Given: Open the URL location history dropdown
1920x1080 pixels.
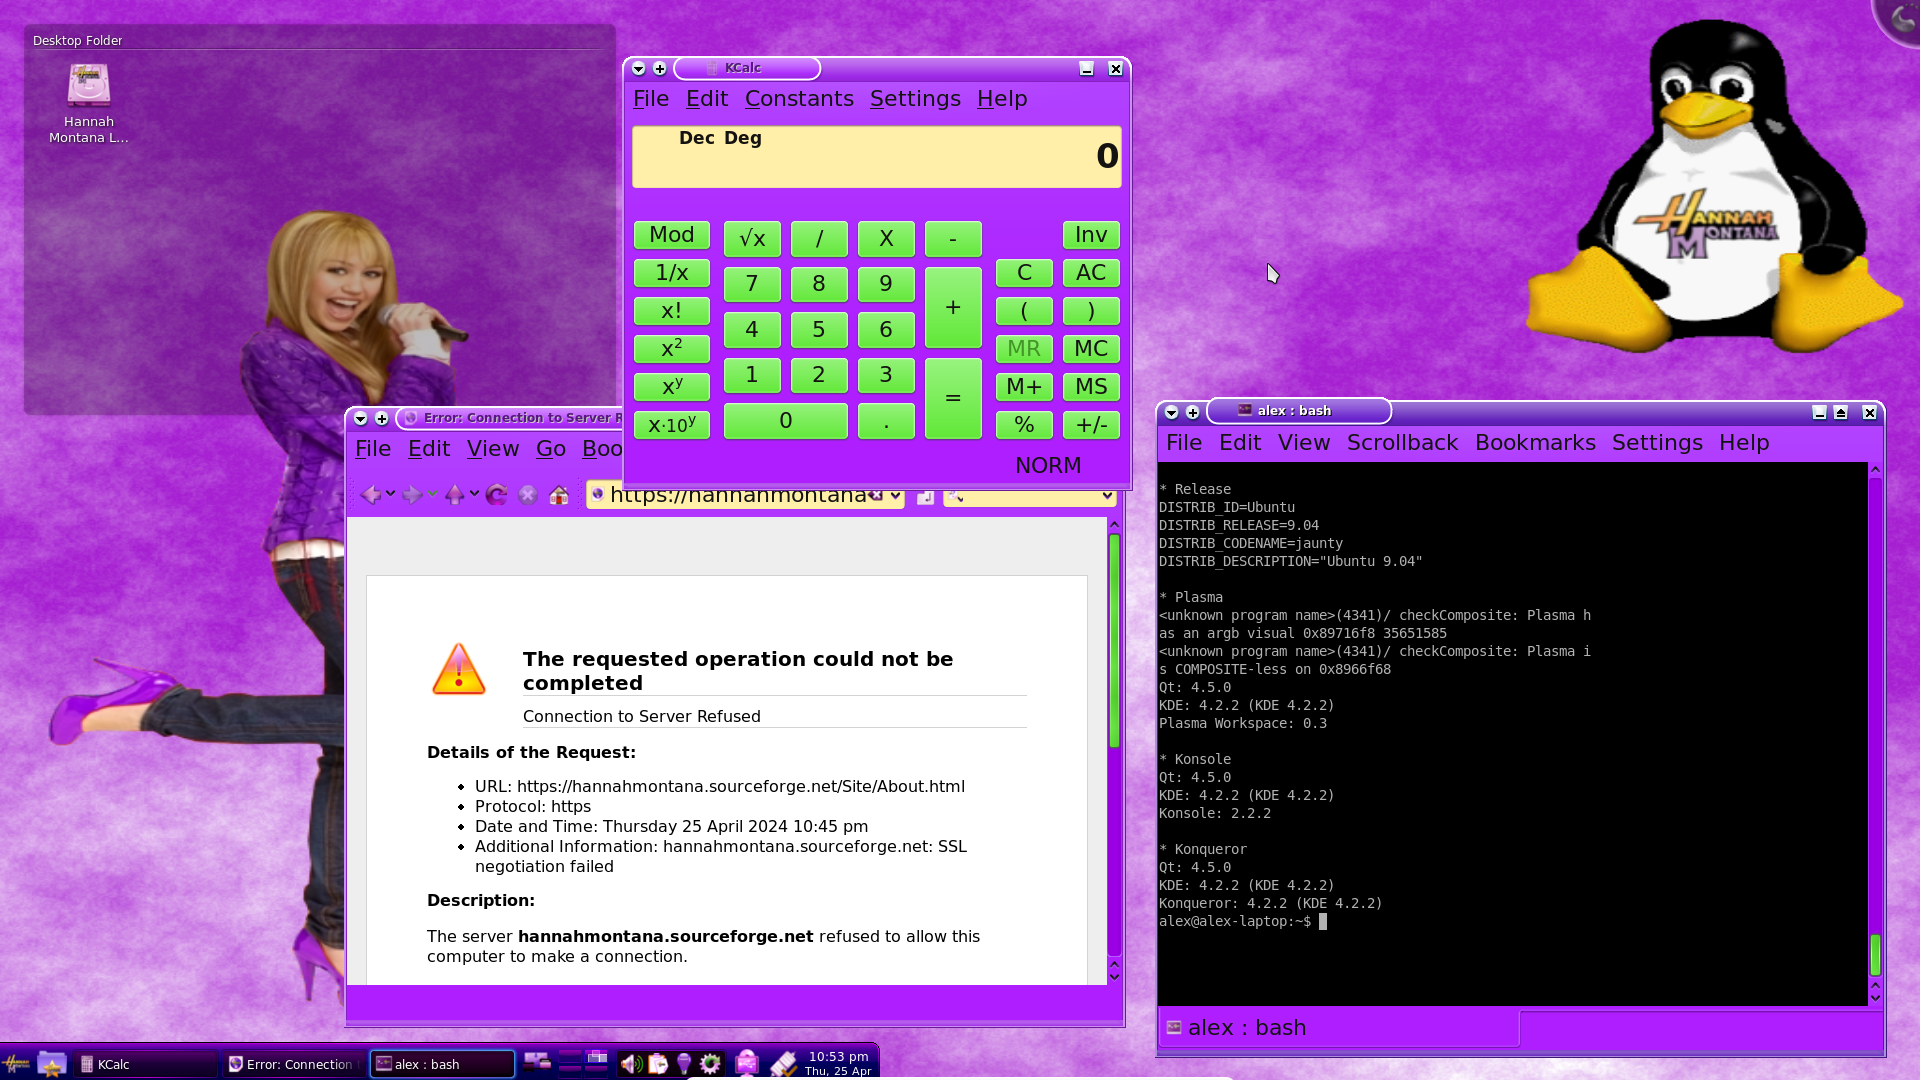Looking at the screenshot, I should (895, 496).
